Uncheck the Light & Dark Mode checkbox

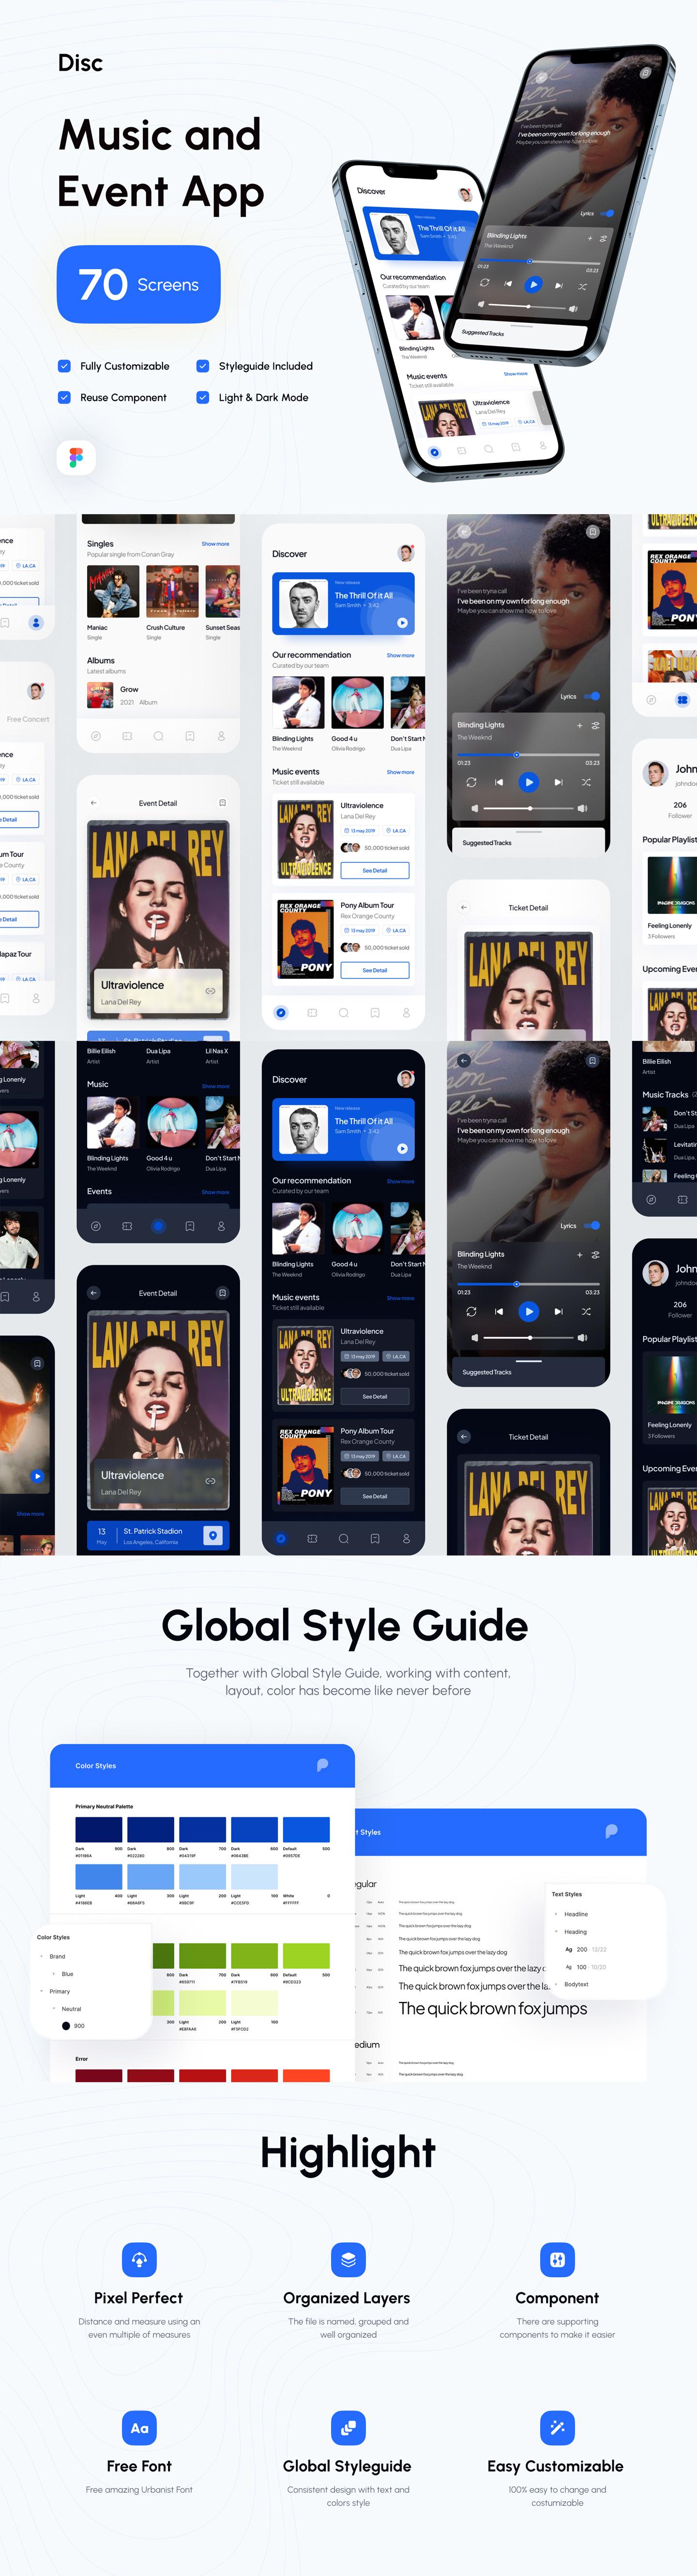[203, 397]
